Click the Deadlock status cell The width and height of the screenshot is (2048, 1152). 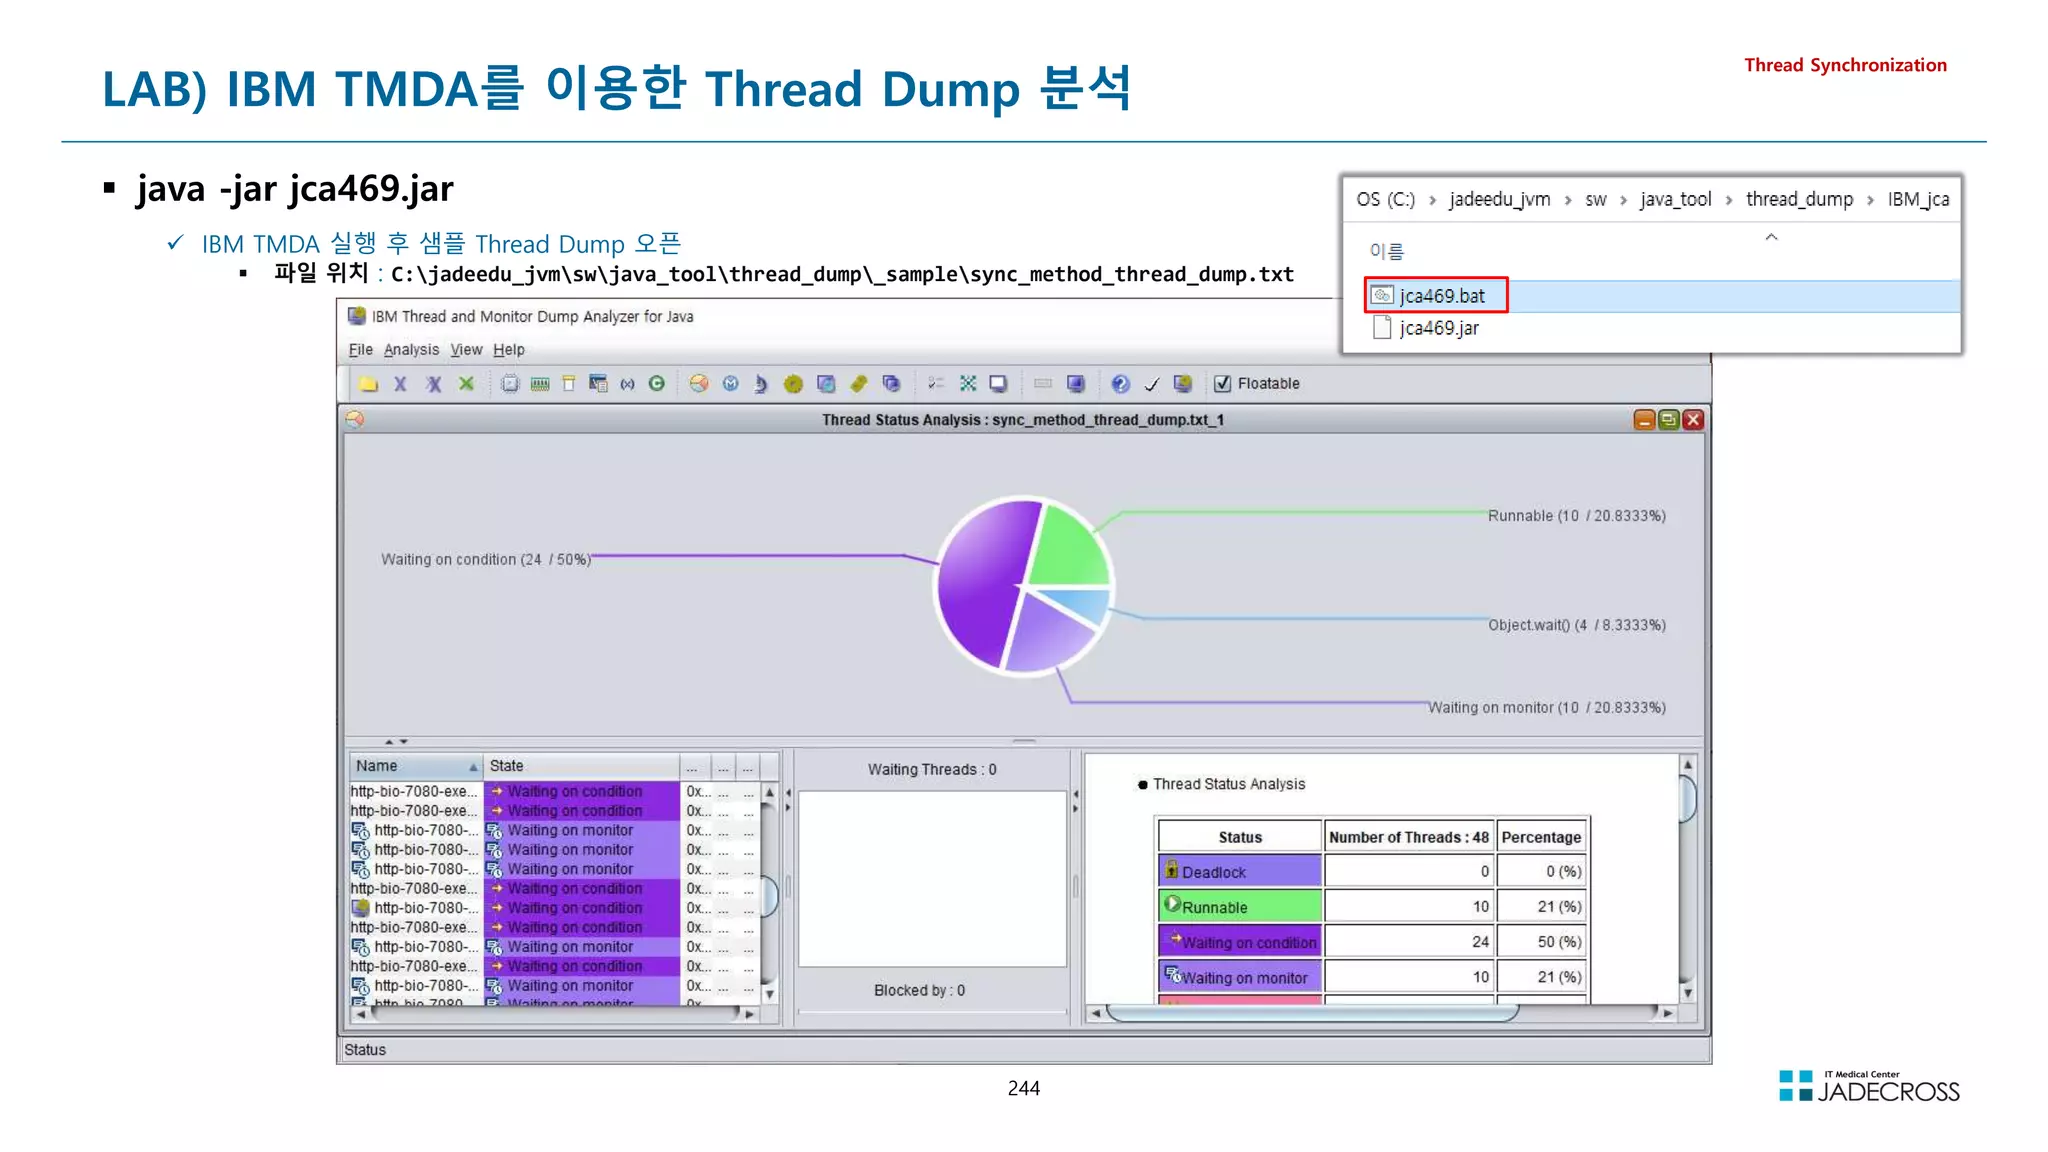(x=1240, y=872)
